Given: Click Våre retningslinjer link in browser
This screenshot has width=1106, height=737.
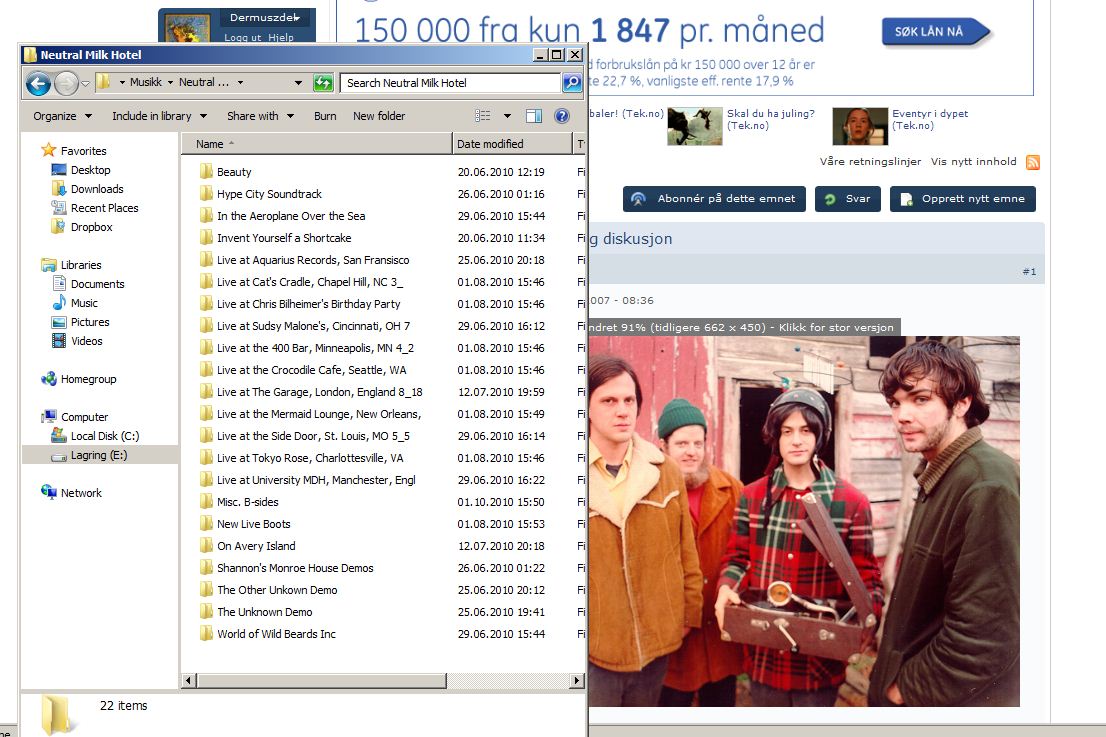Looking at the screenshot, I should click(x=870, y=162).
